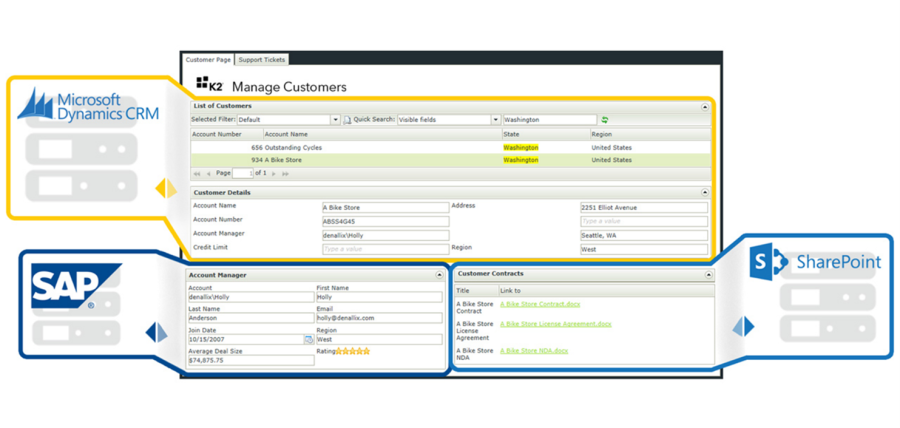Click the SharePoint logo

click(815, 262)
